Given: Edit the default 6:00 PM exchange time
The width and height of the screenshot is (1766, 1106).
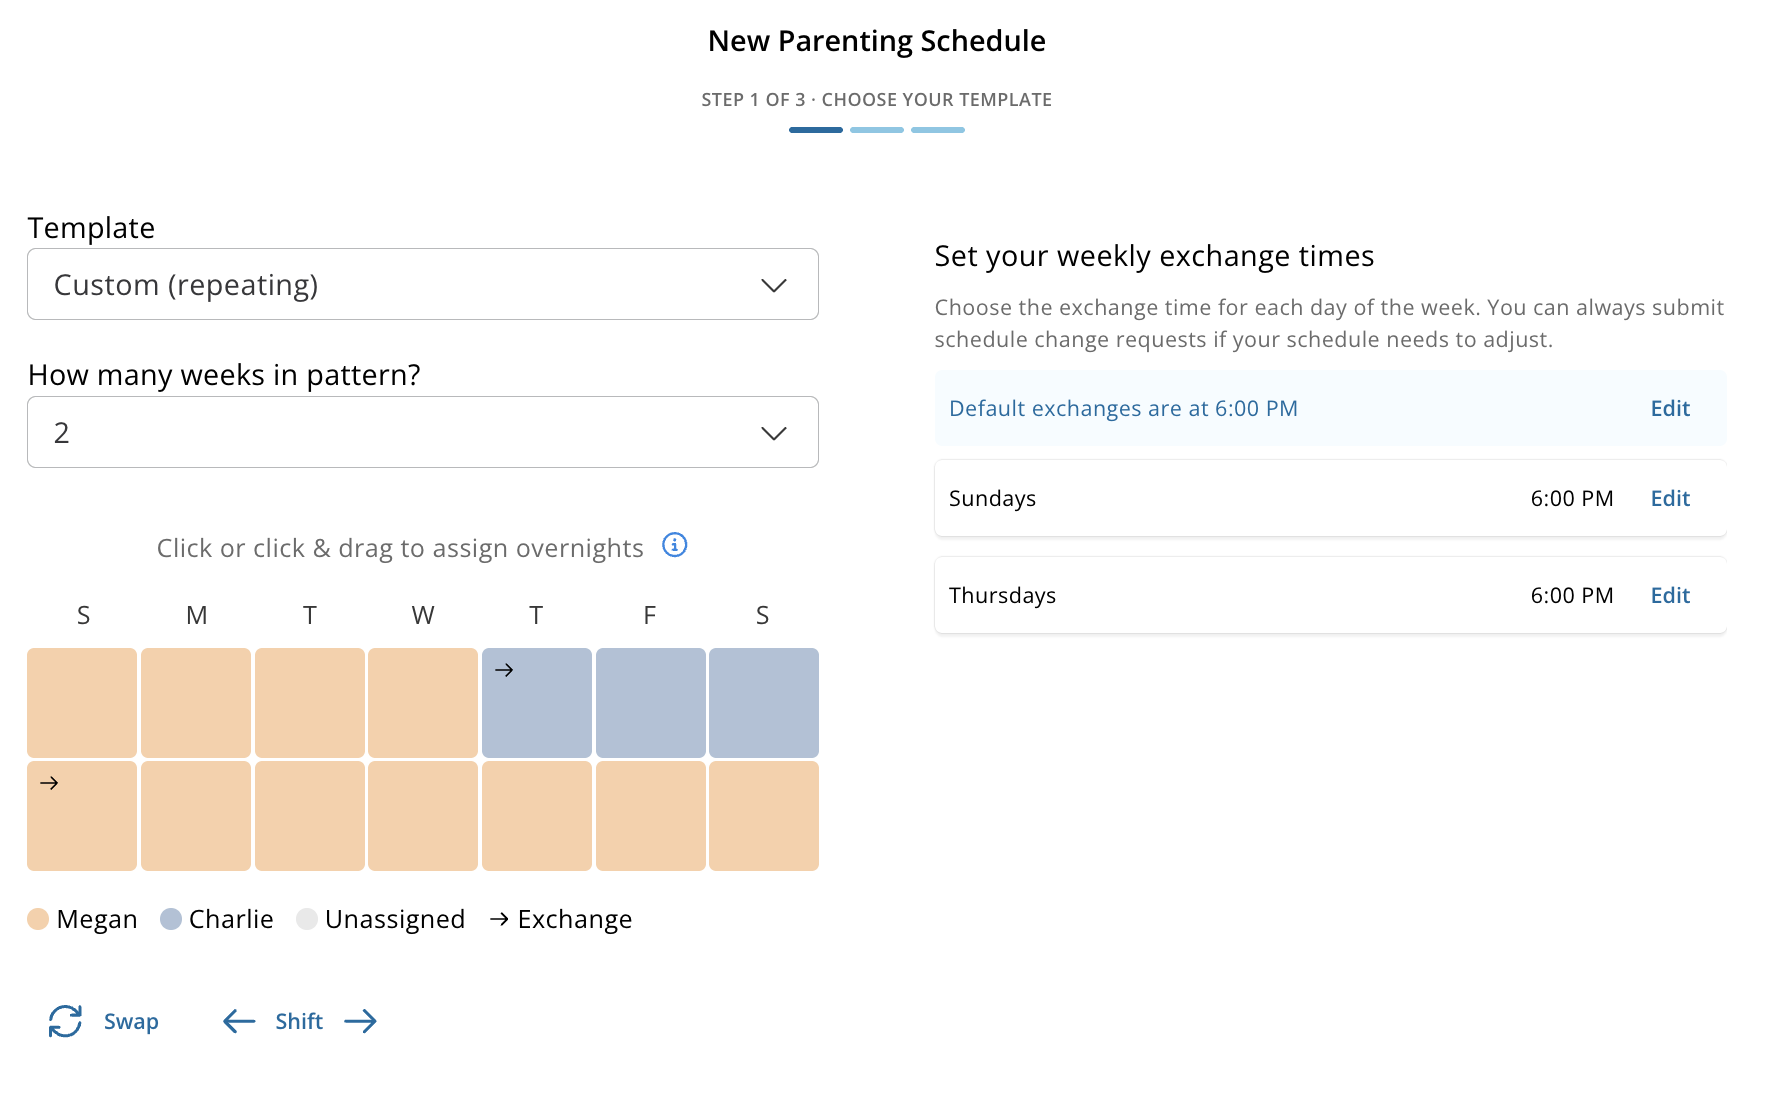Looking at the screenshot, I should pos(1670,408).
